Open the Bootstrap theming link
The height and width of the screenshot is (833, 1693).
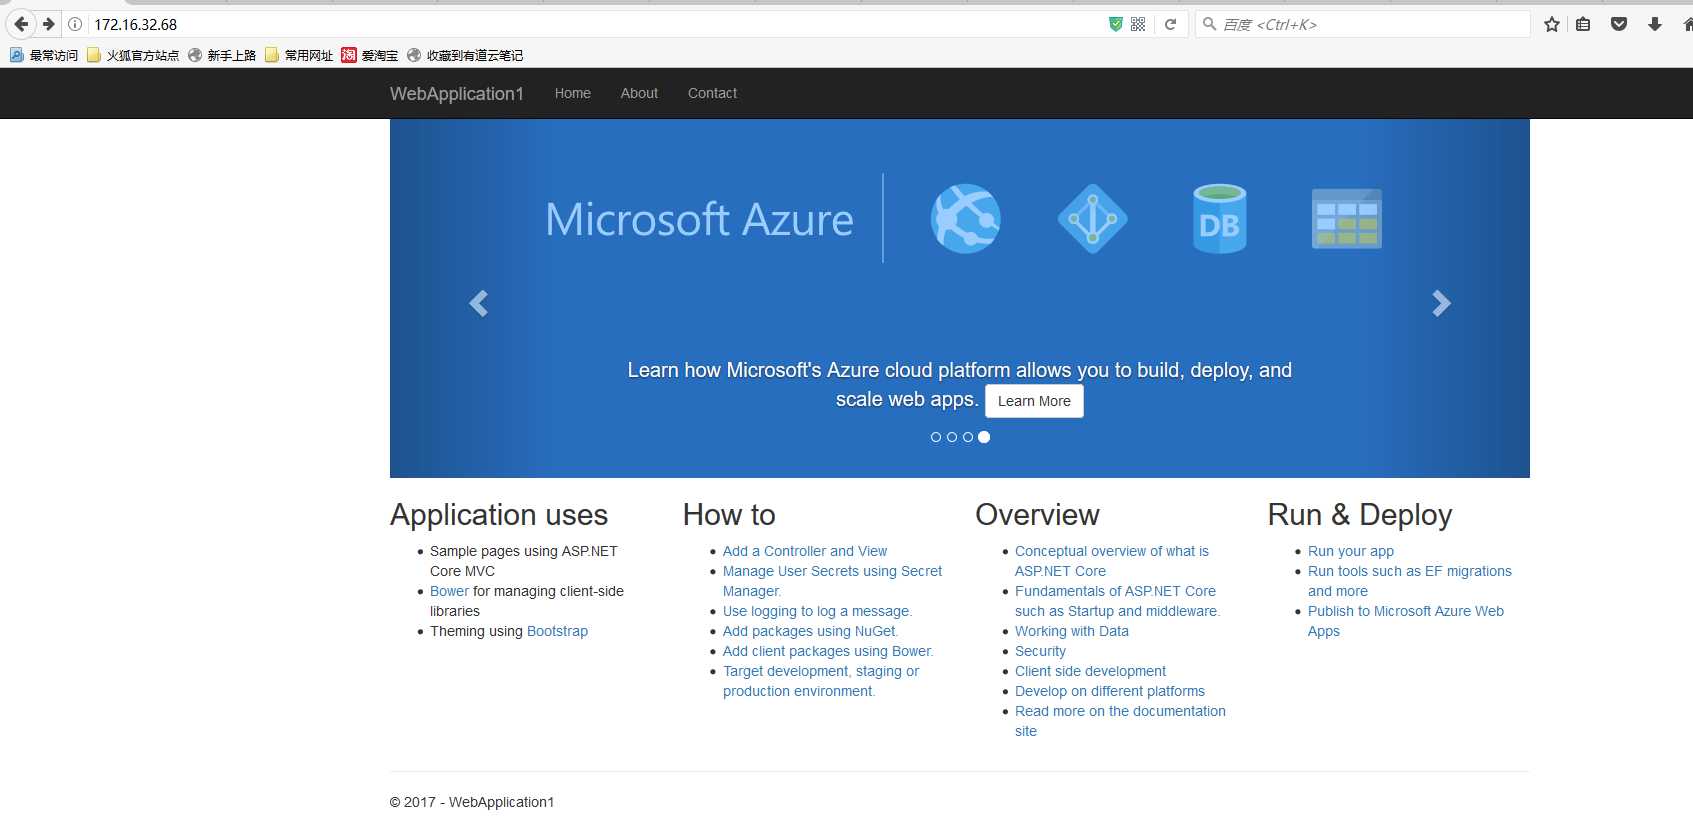557,631
